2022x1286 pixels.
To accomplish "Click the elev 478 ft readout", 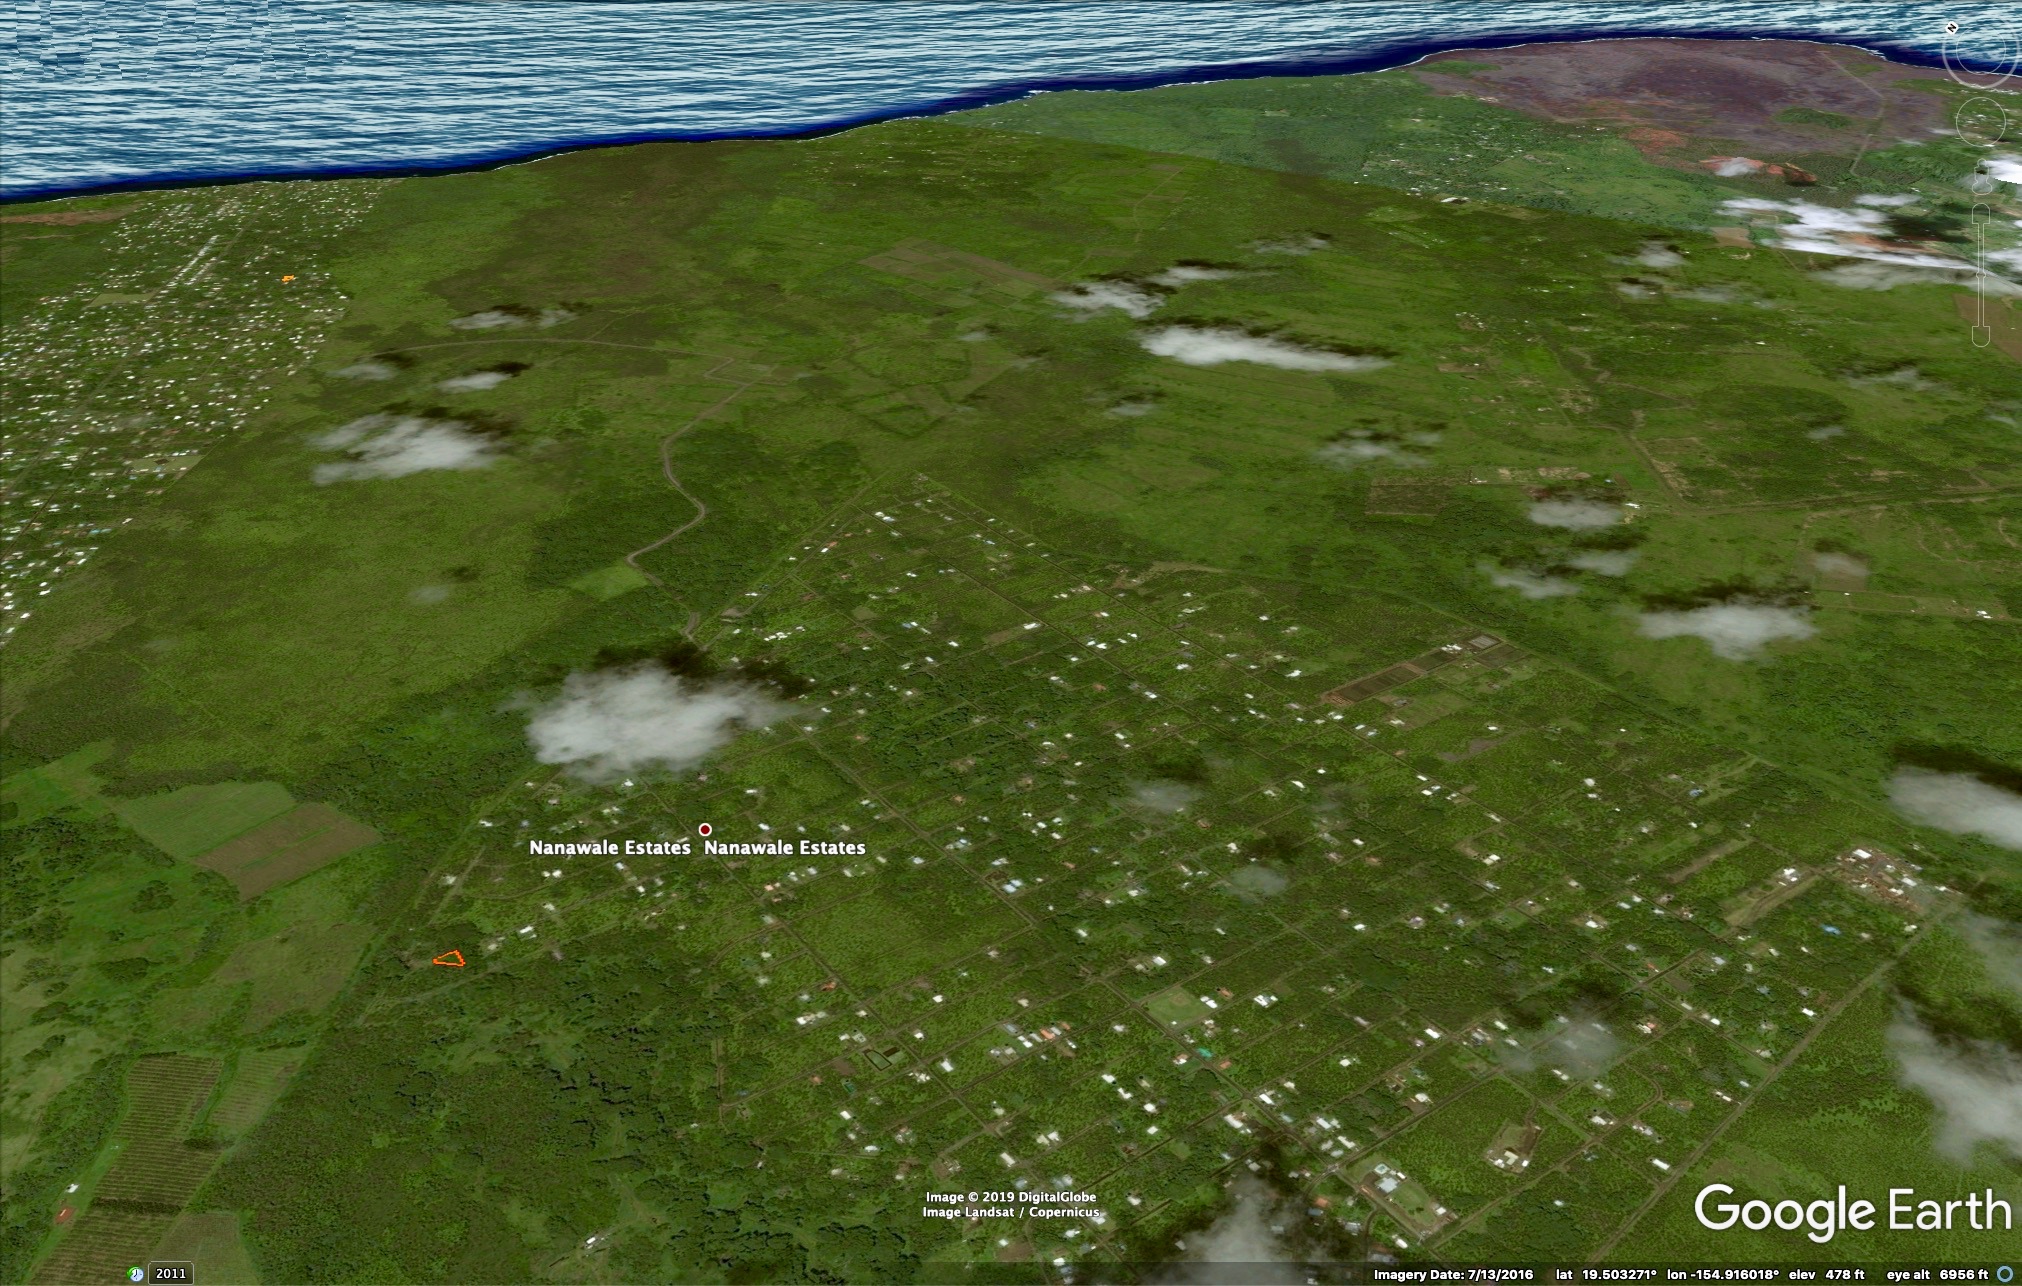I will pyautogui.click(x=1828, y=1274).
